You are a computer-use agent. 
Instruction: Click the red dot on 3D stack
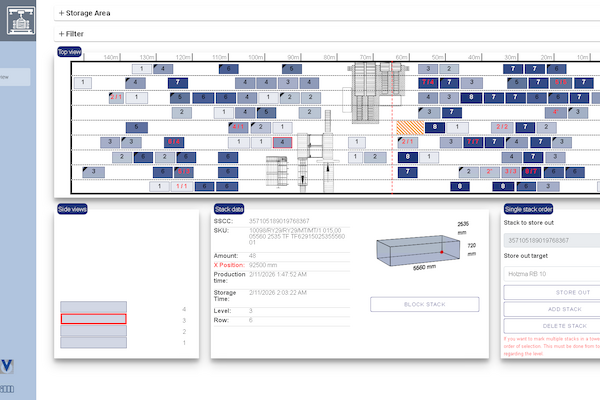tap(441, 251)
